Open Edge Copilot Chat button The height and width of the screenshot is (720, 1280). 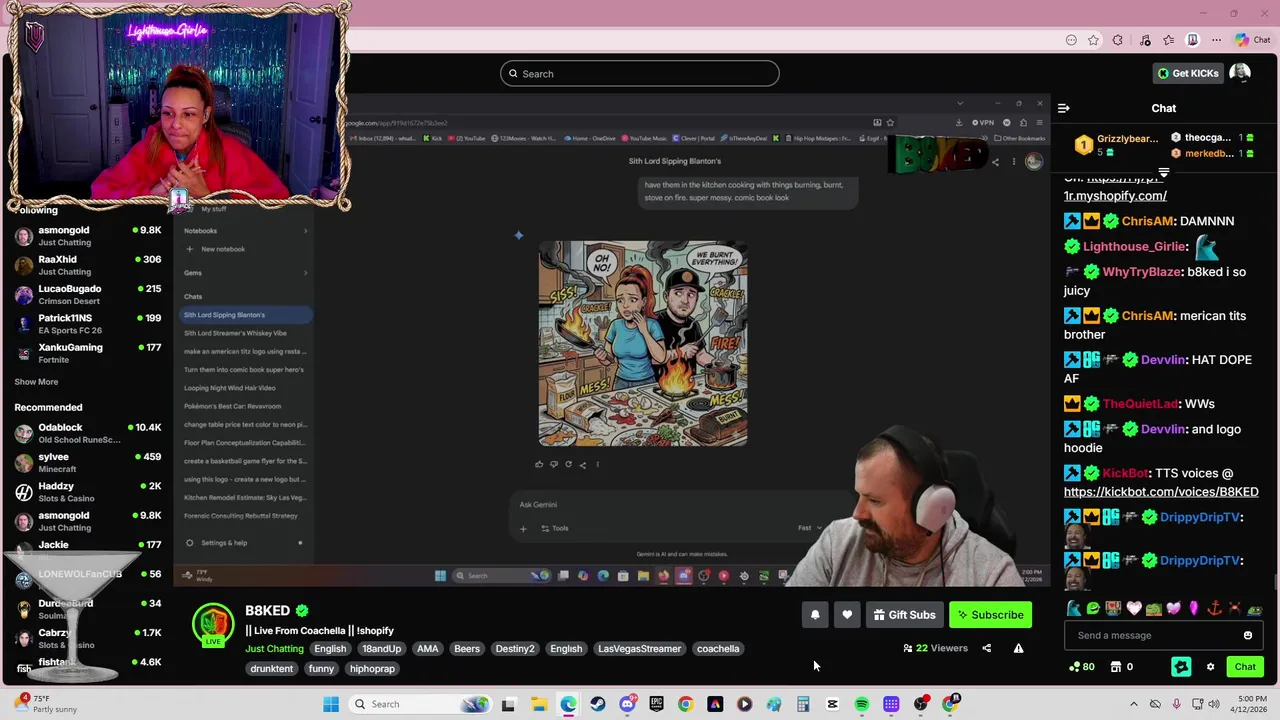point(1251,40)
